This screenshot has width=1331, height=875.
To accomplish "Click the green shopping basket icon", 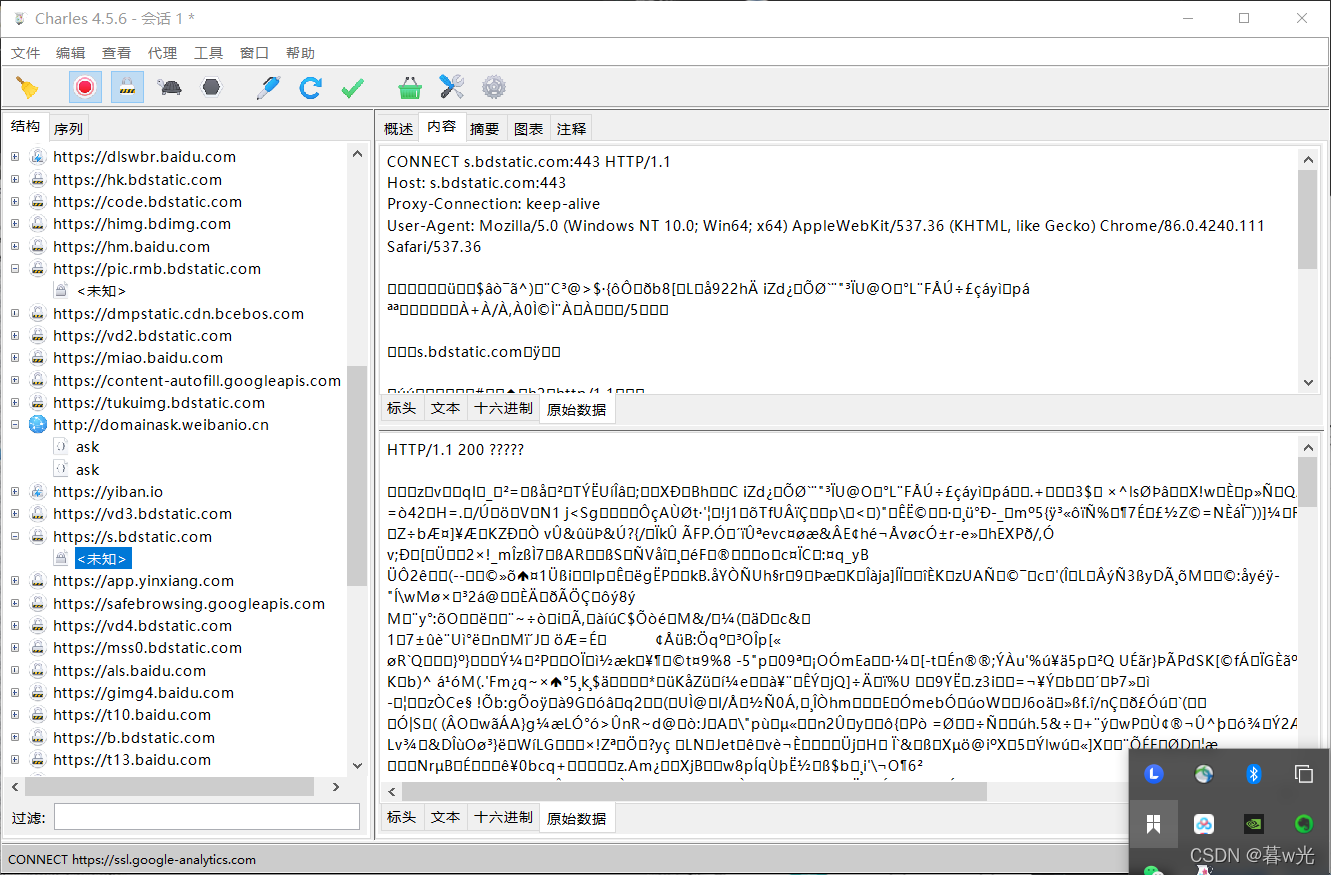I will [409, 87].
